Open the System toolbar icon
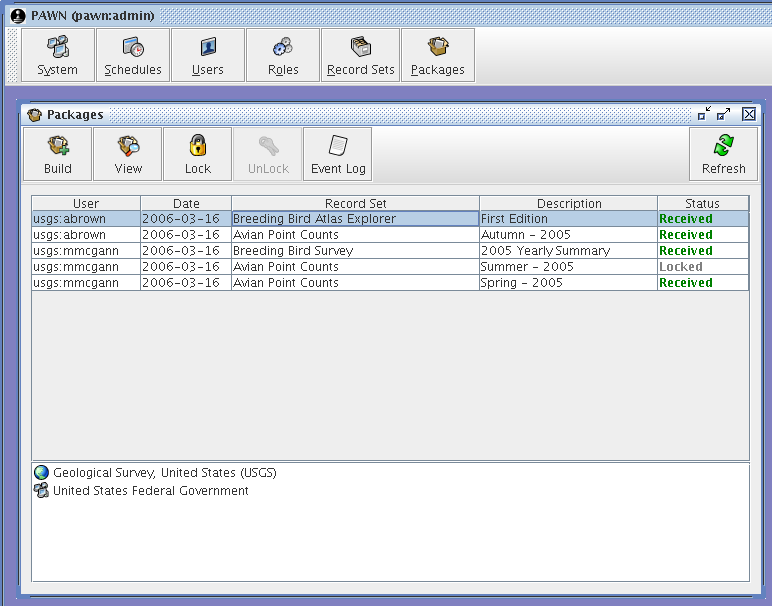Screen dimensions: 772x606 pos(58,55)
